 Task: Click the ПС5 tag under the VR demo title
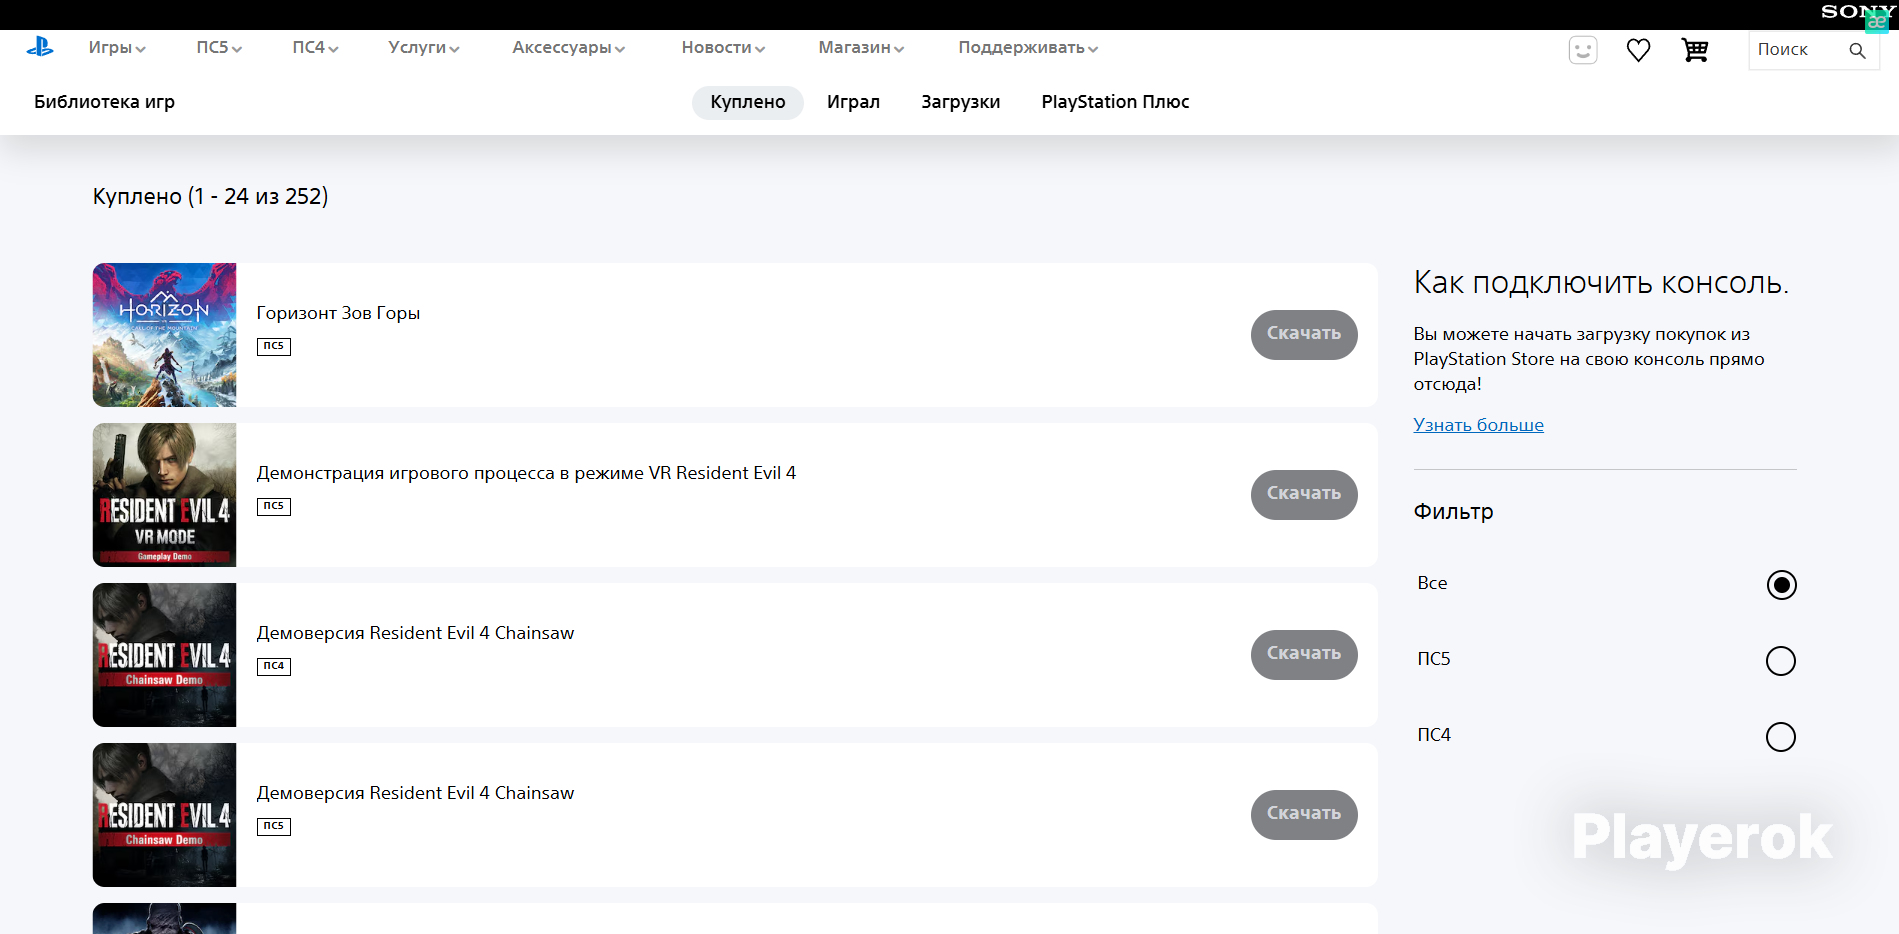274,506
